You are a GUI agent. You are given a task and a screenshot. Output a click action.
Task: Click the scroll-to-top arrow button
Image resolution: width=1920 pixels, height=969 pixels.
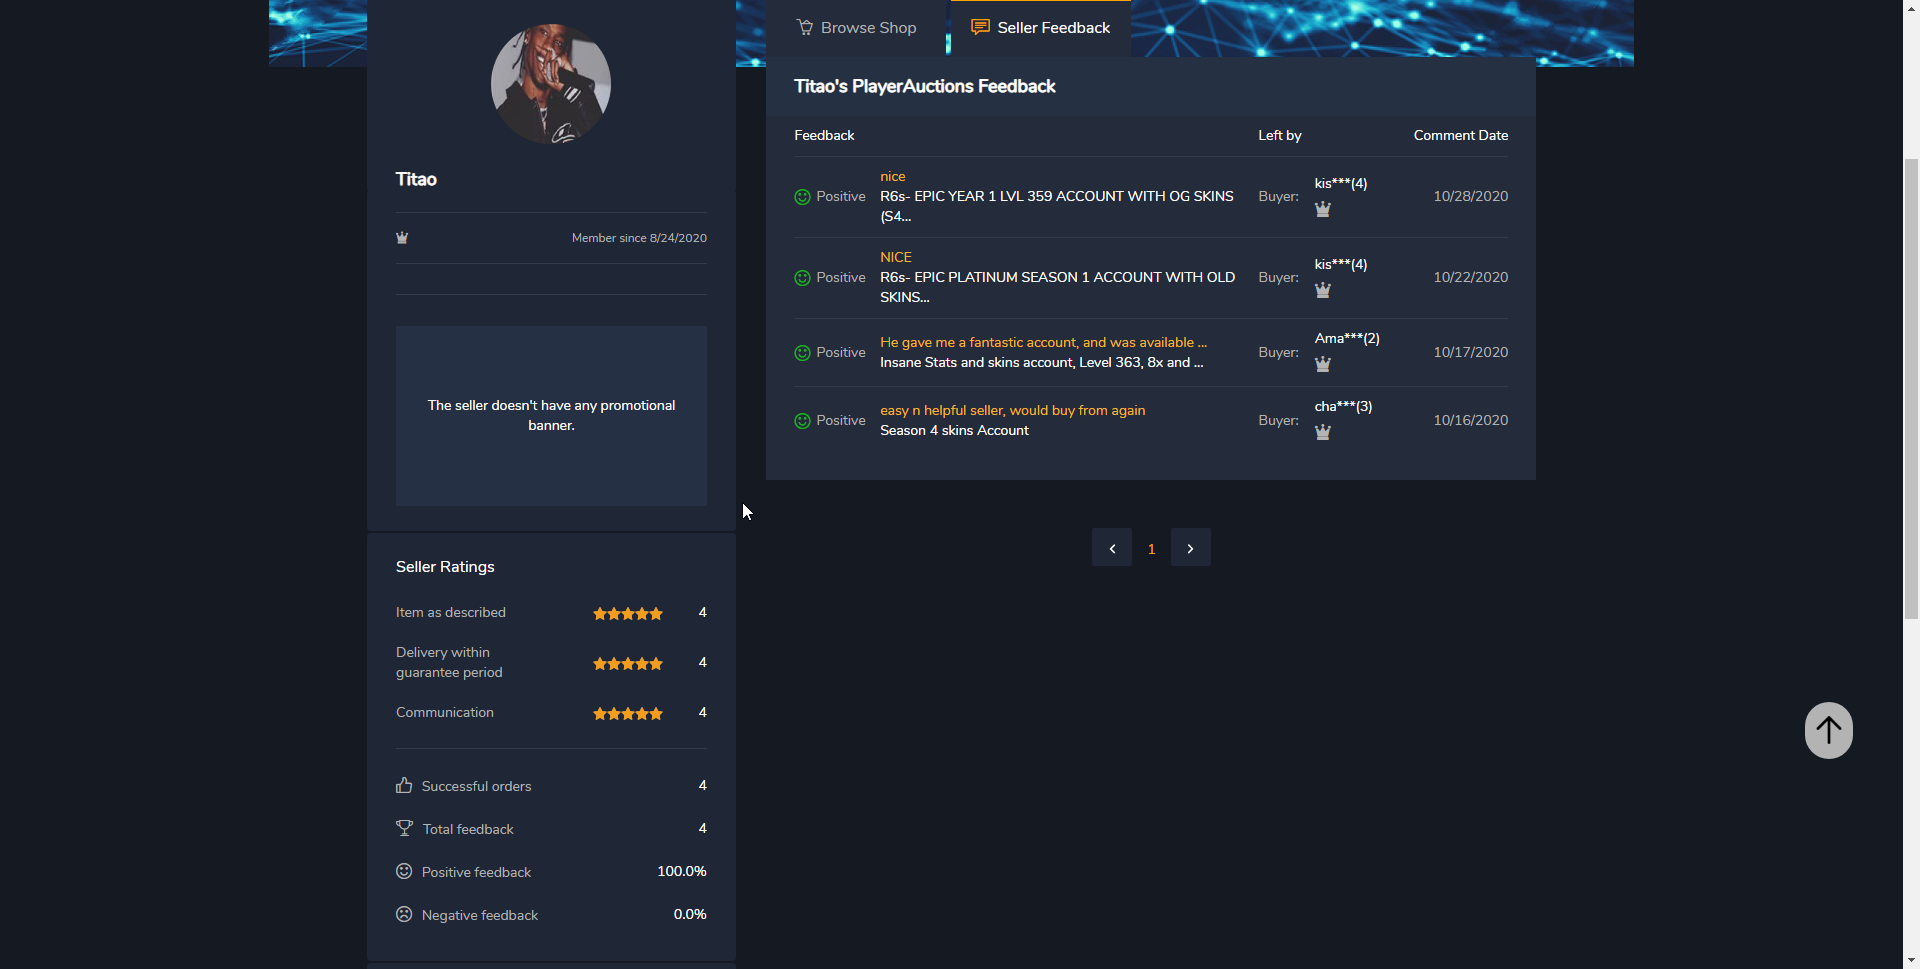[x=1828, y=730]
